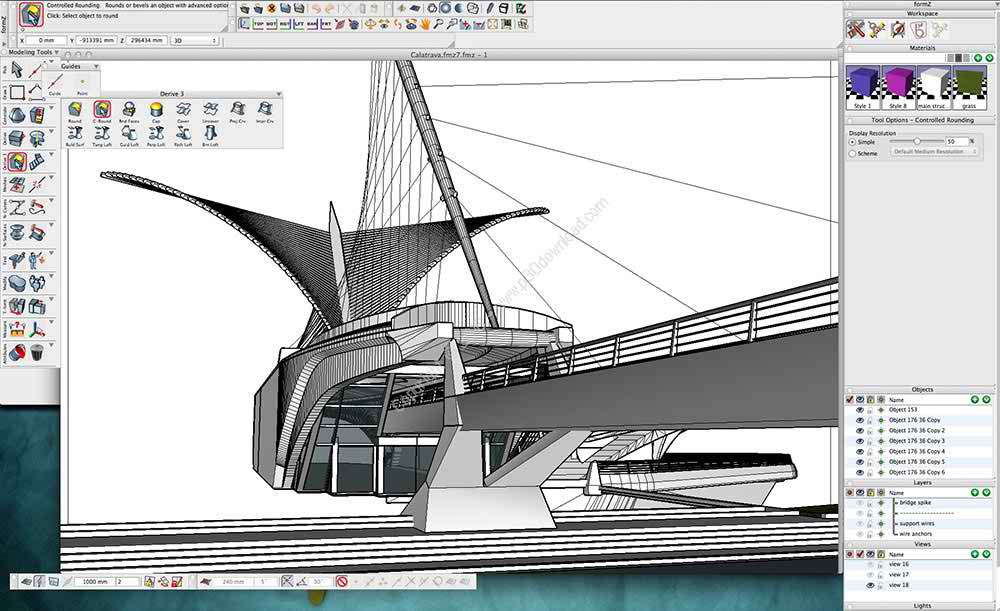Screen dimensions: 1000x611
Task: Select the Scheme display resolution radio
Action: pyautogui.click(x=852, y=154)
